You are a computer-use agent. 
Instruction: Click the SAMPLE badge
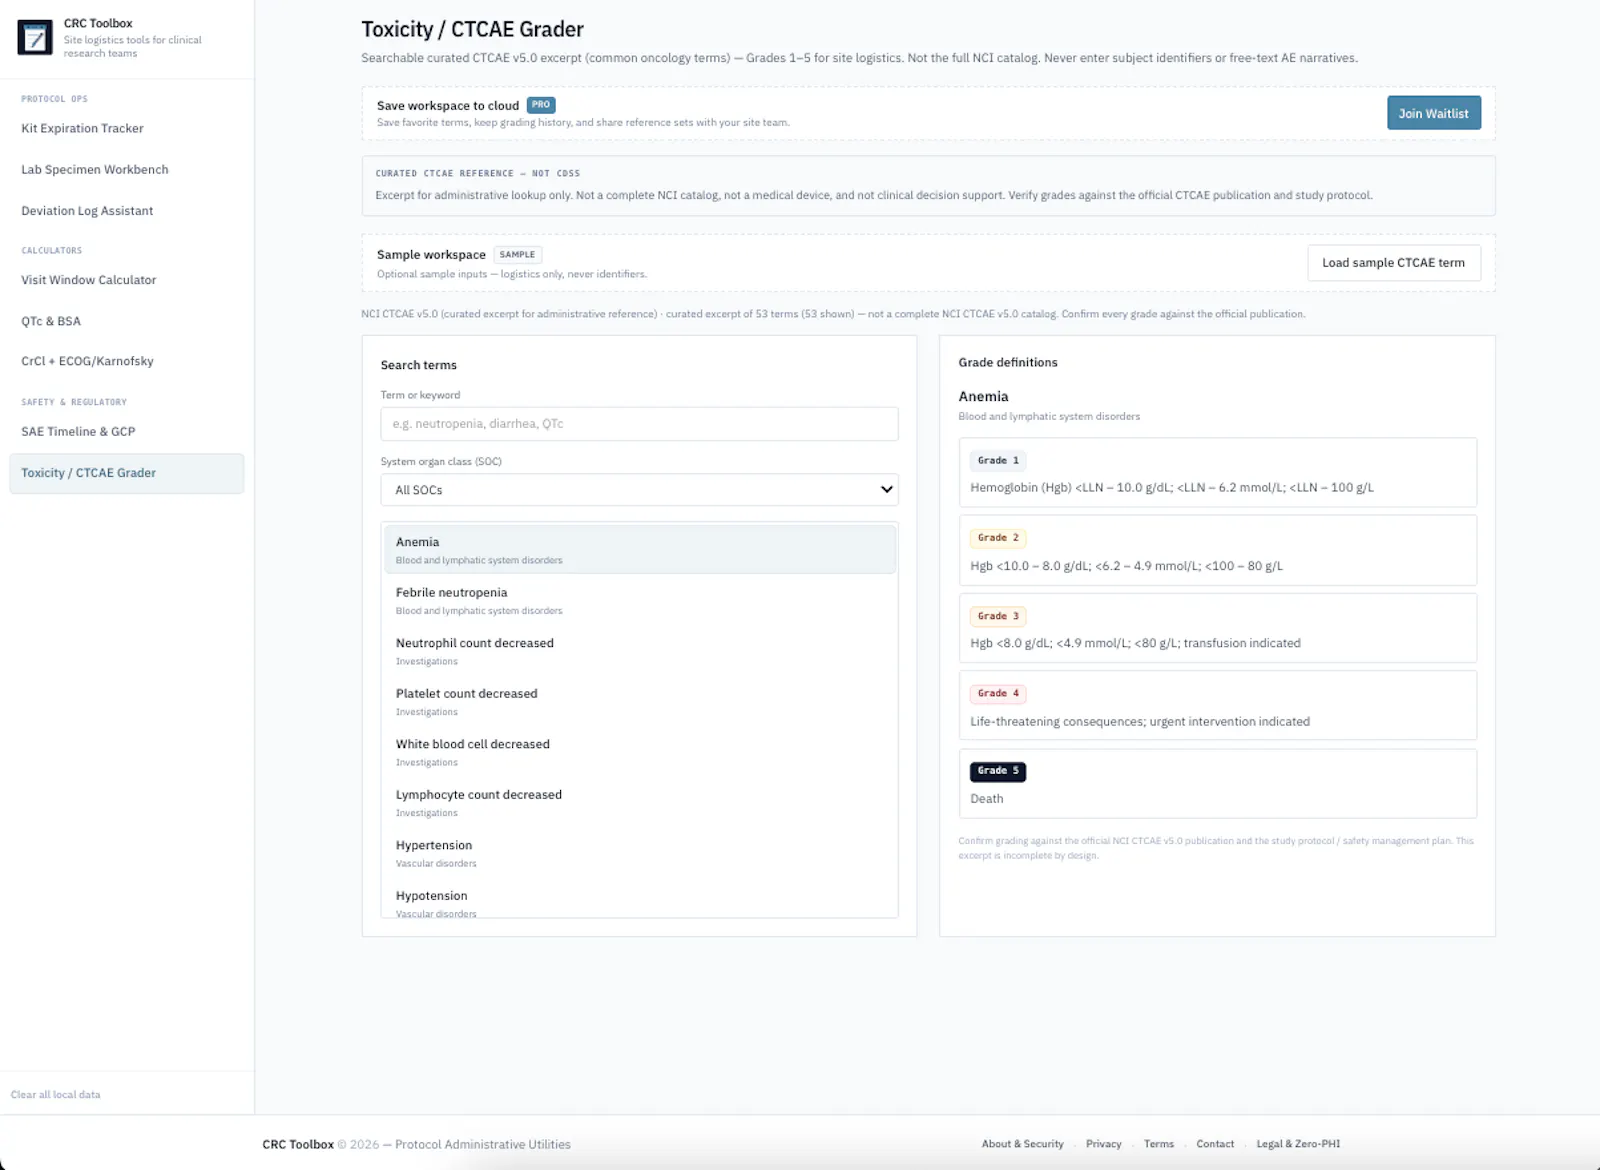pos(517,255)
